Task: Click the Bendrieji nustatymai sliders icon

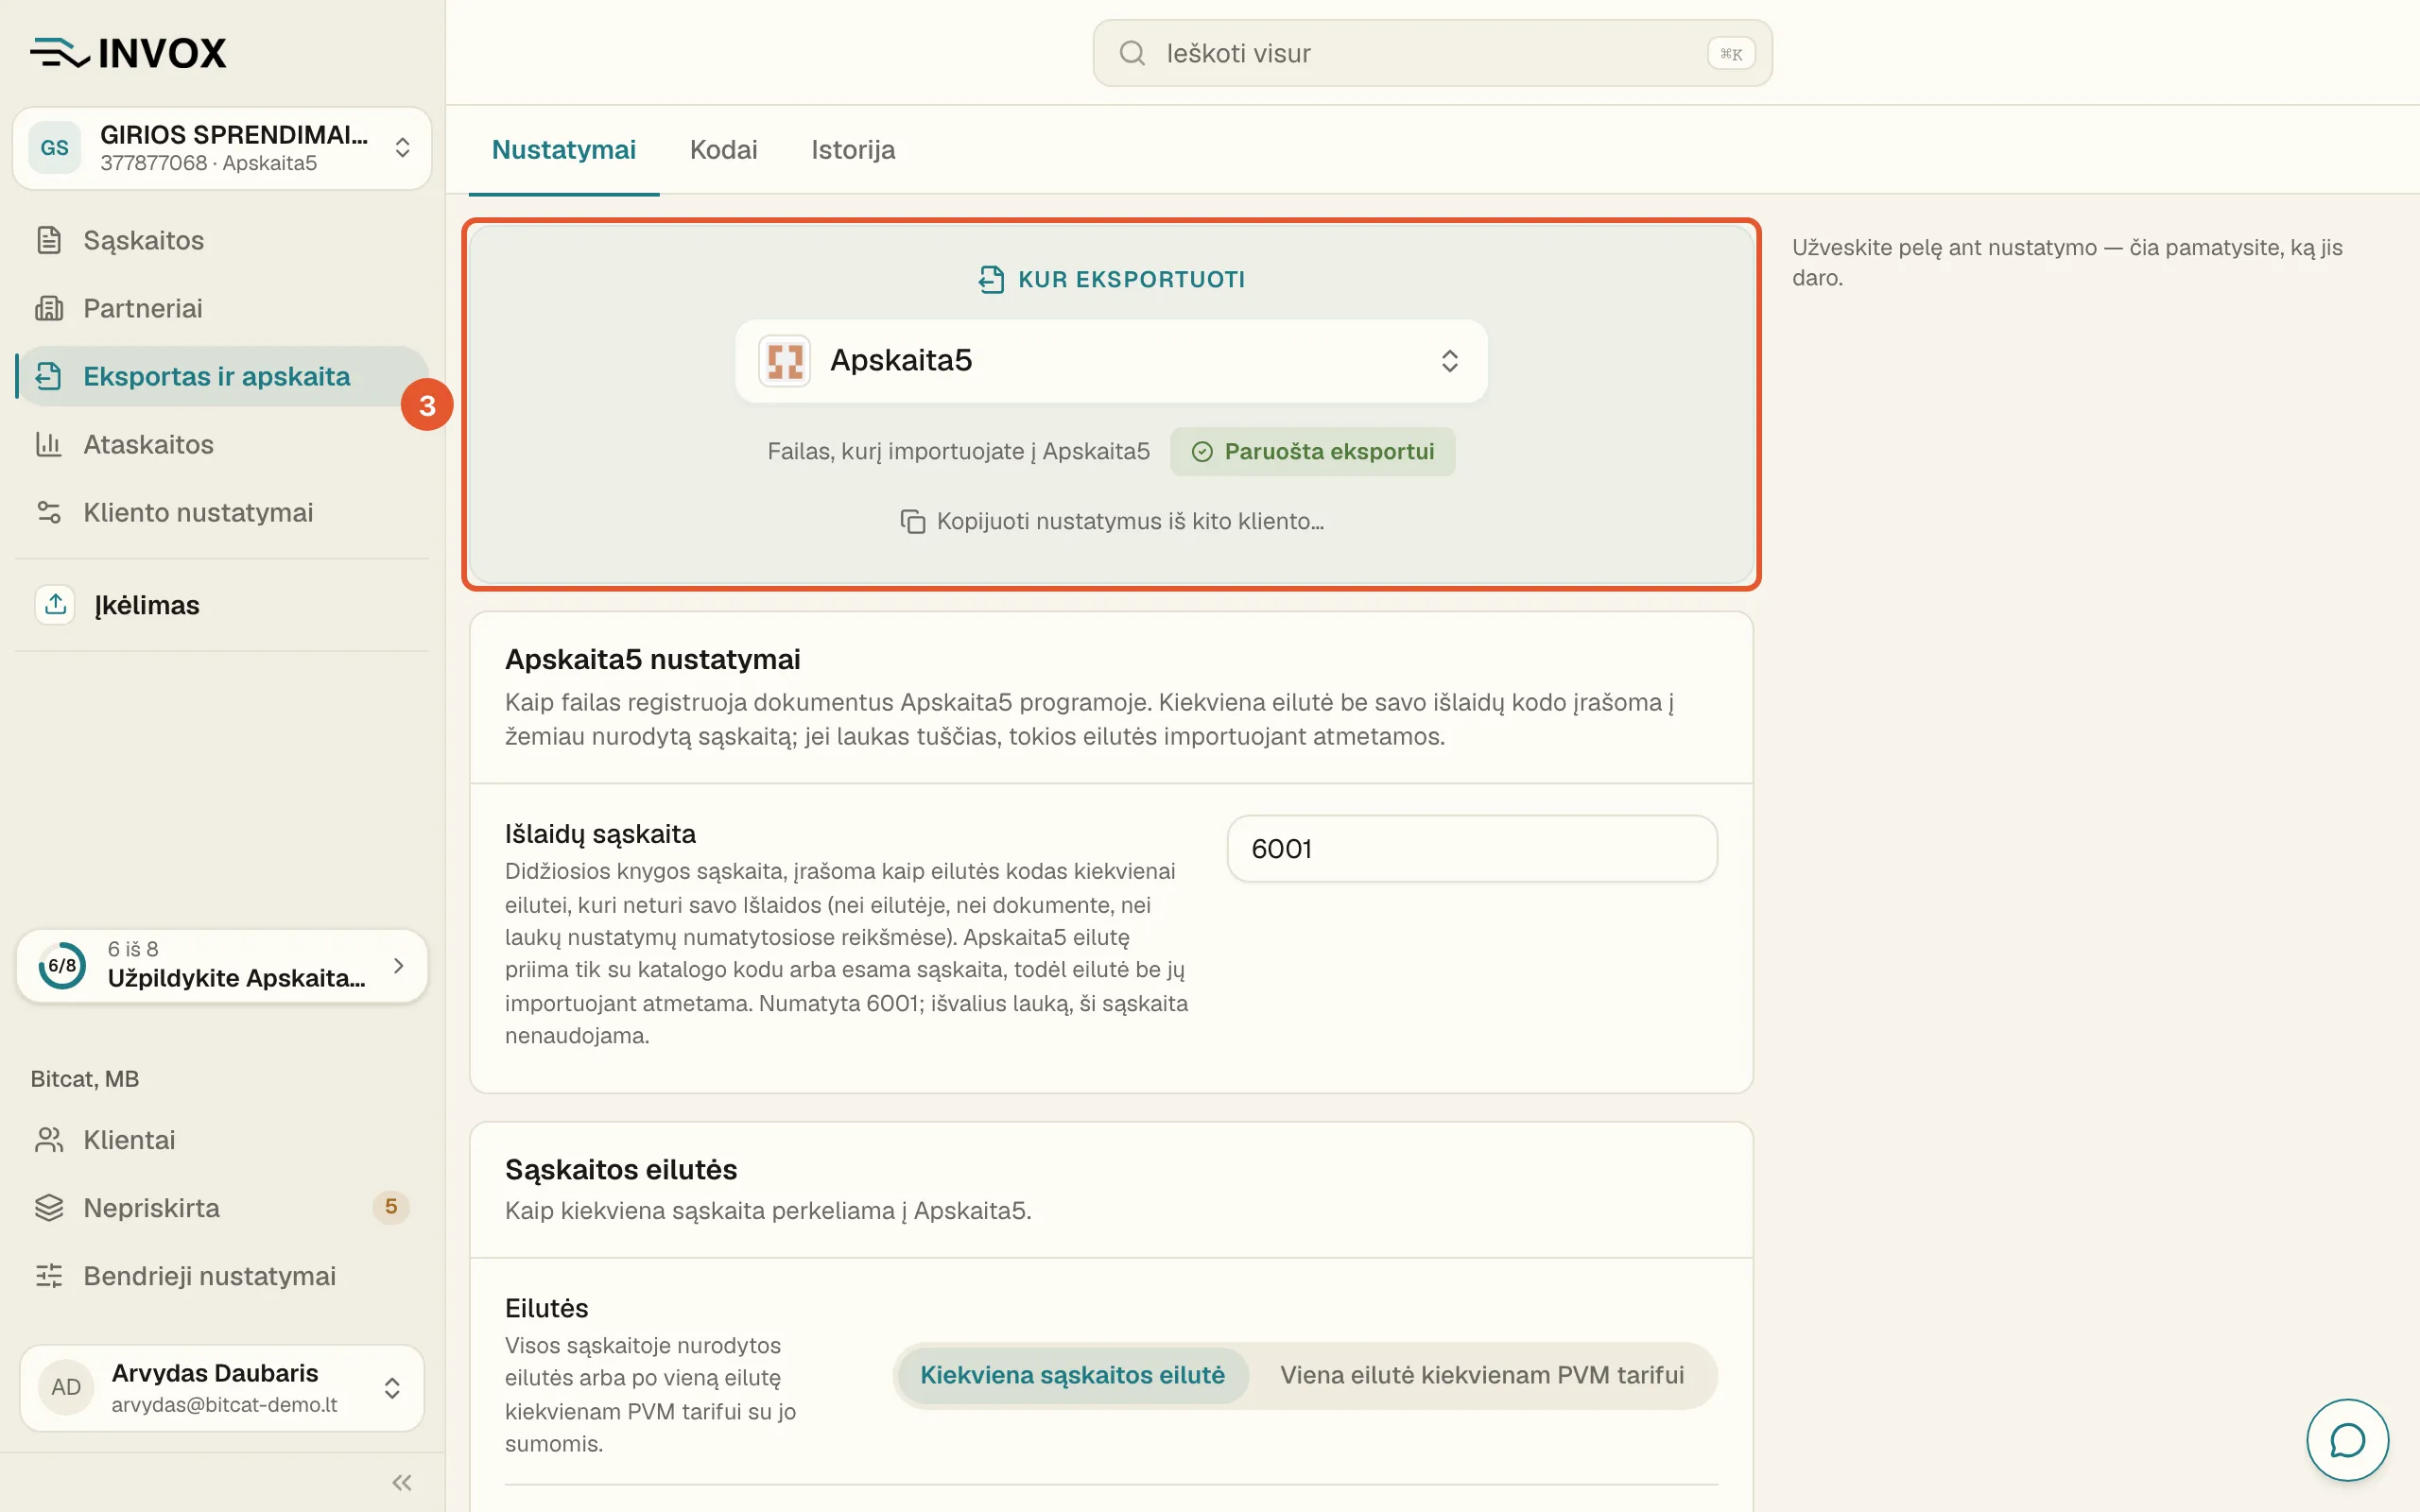Action: click(49, 1276)
